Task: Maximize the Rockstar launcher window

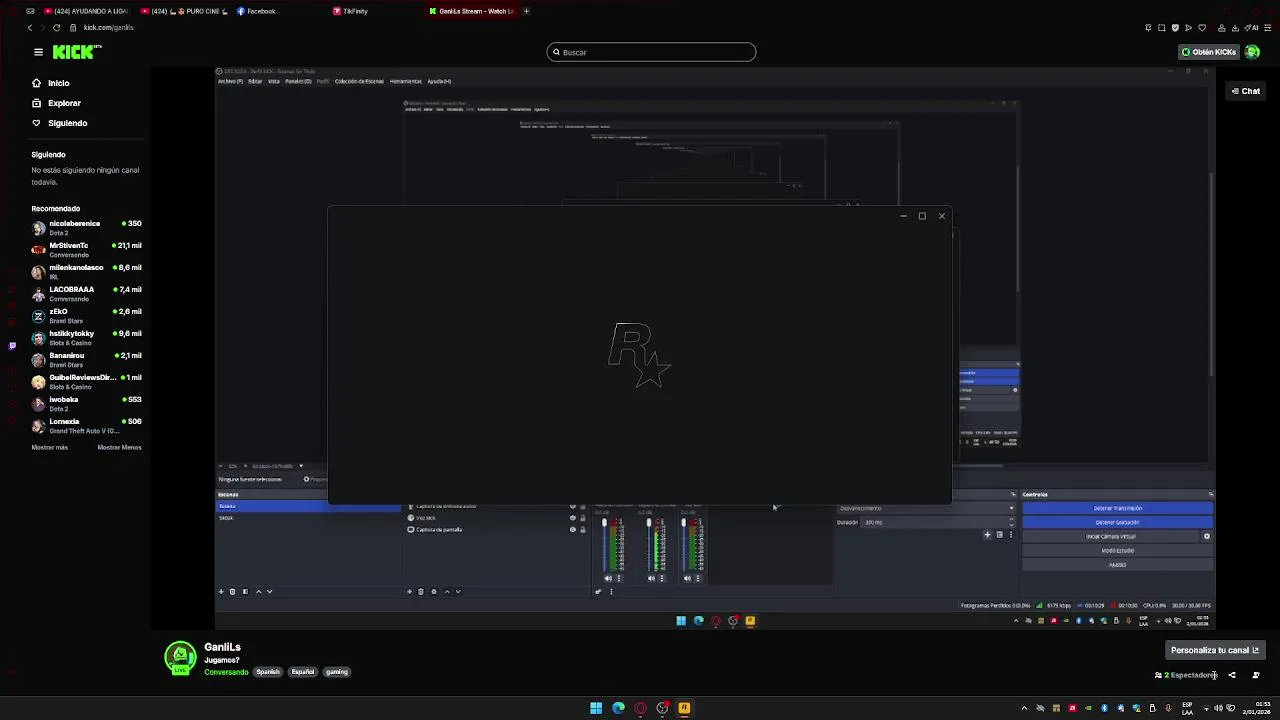Action: [922, 216]
